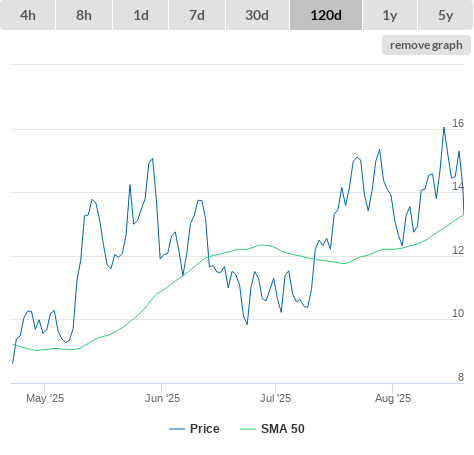Open the 7d range view
474x455 pixels.
click(x=197, y=15)
